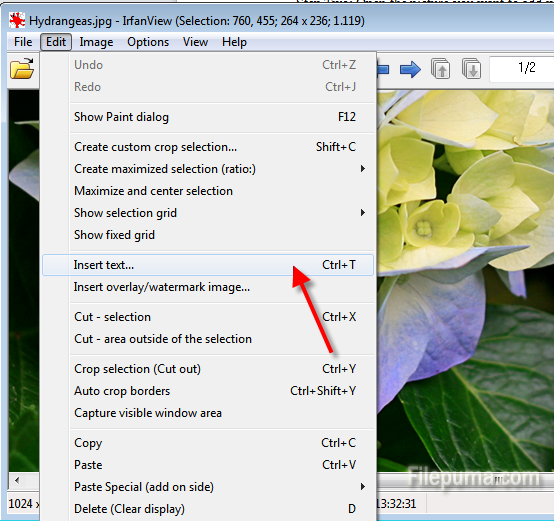Click the 1/2 page counter field
Viewport: 554px width, 521px height.
point(522,68)
